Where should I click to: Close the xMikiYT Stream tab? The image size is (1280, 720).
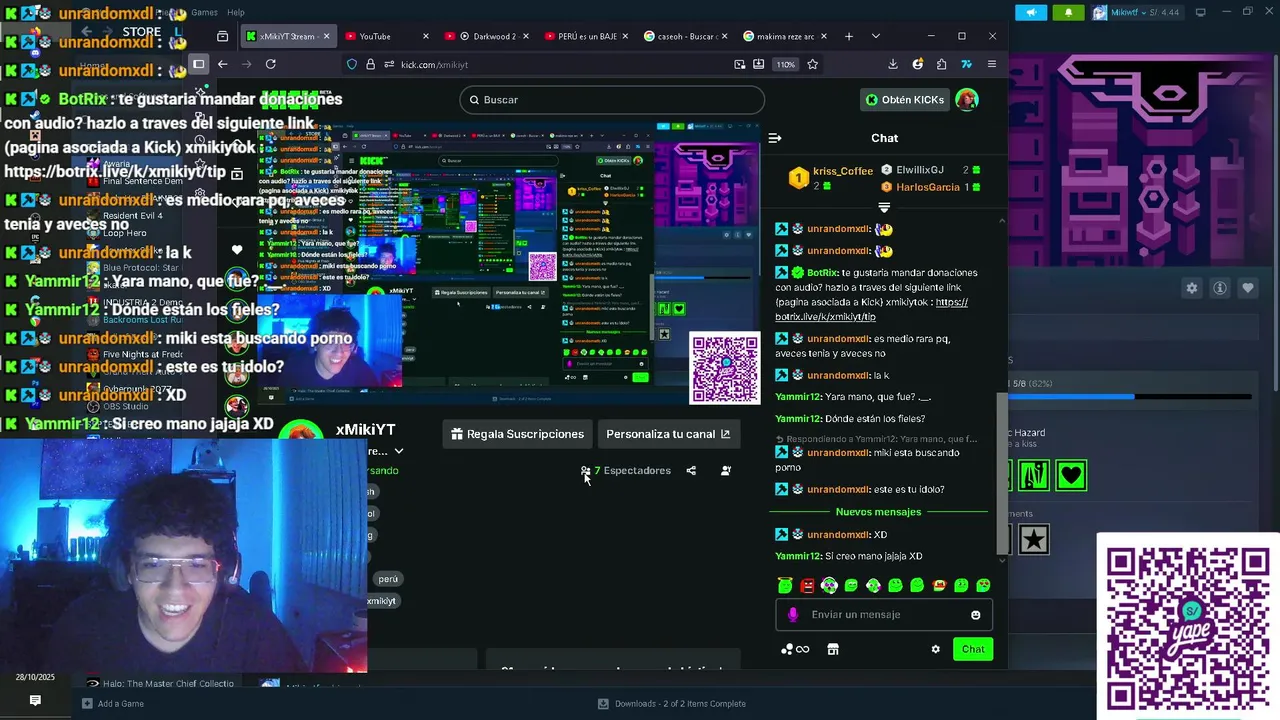[325, 36]
